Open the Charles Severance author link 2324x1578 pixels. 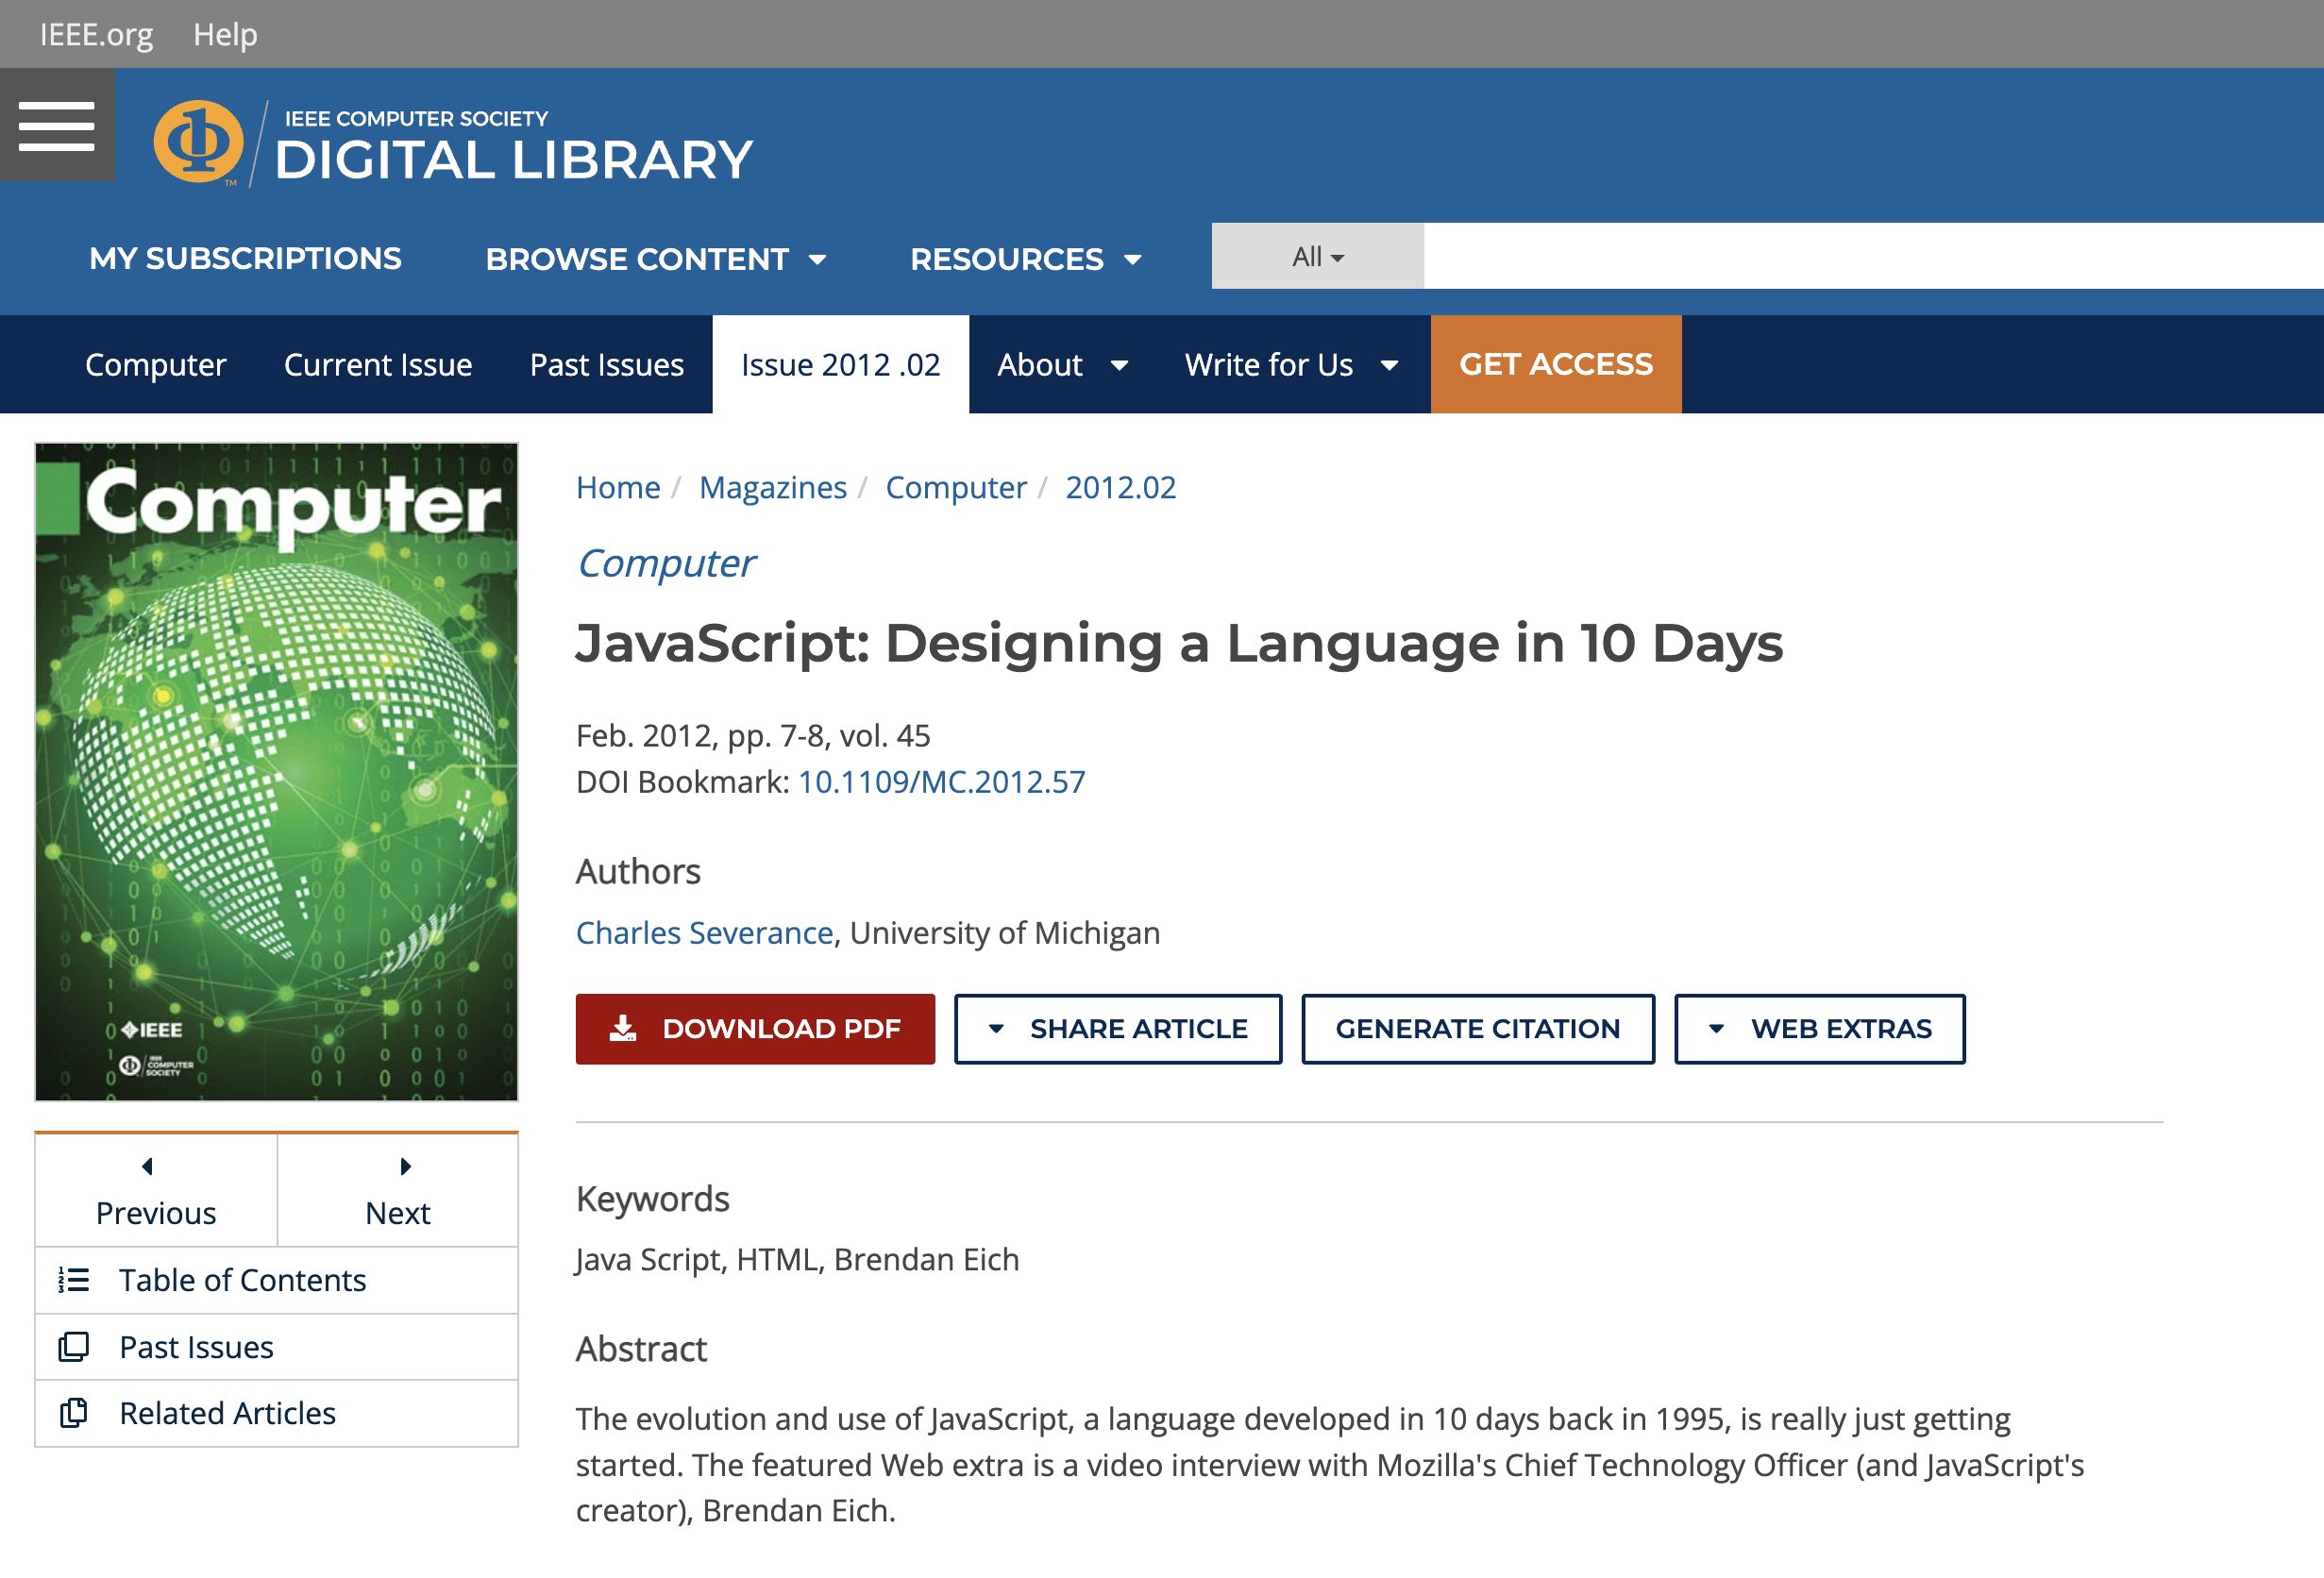click(x=704, y=932)
